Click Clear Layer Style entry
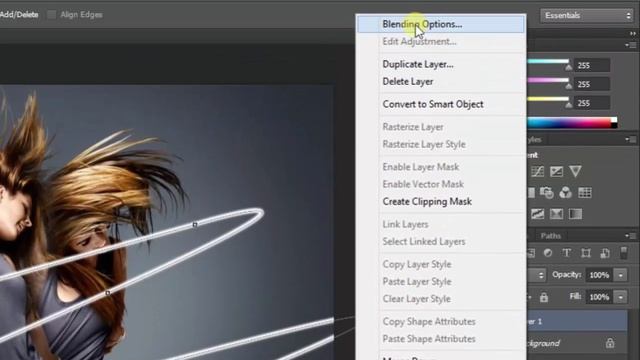 pos(441,298)
